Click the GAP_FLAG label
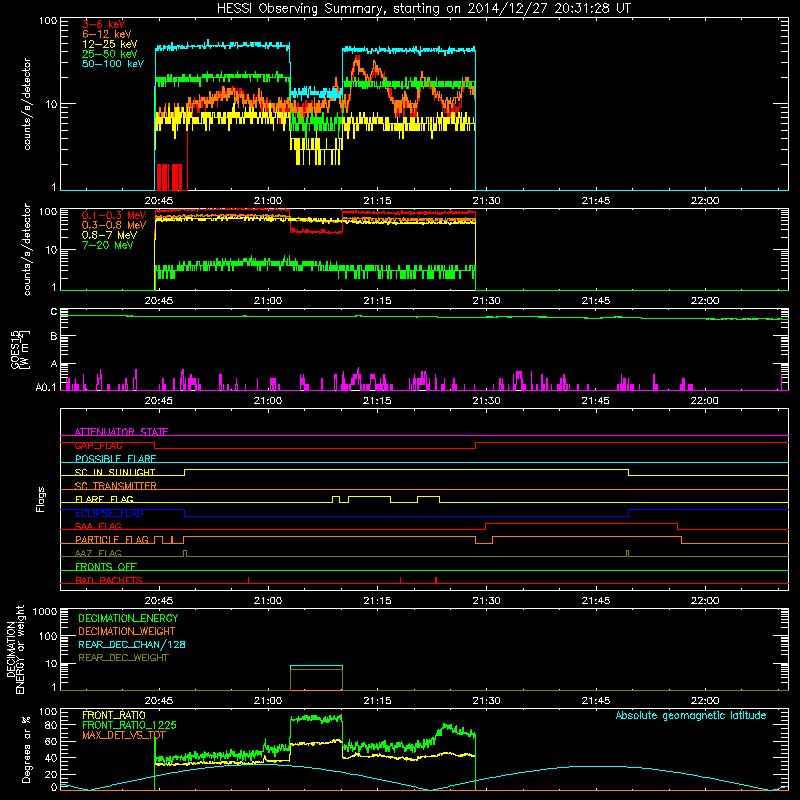The height and width of the screenshot is (800, 800). pos(98,445)
